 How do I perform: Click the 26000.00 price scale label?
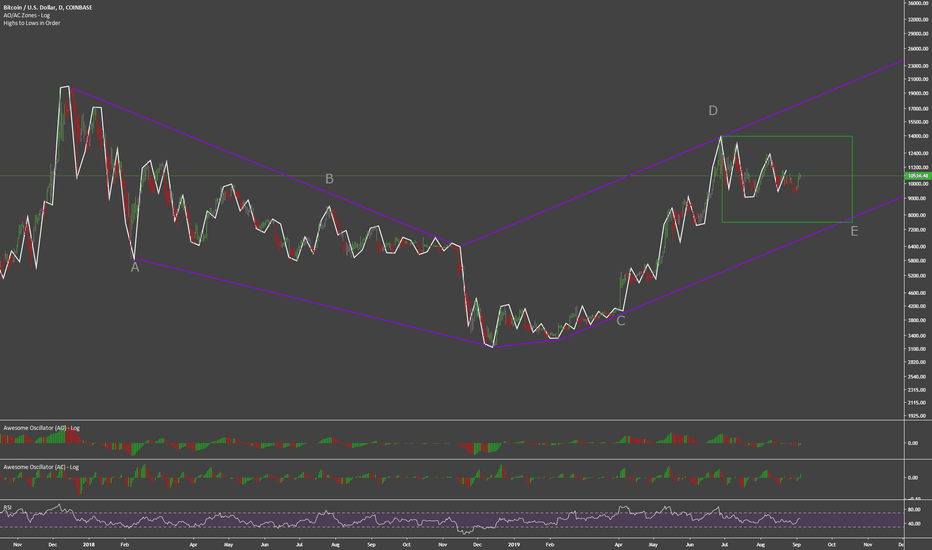[x=918, y=49]
